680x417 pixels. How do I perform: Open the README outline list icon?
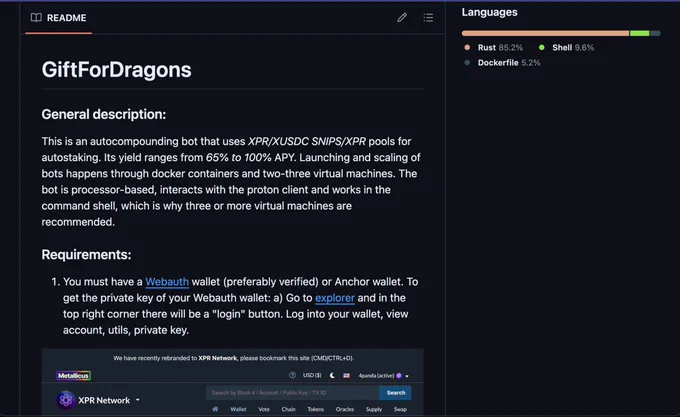428,17
